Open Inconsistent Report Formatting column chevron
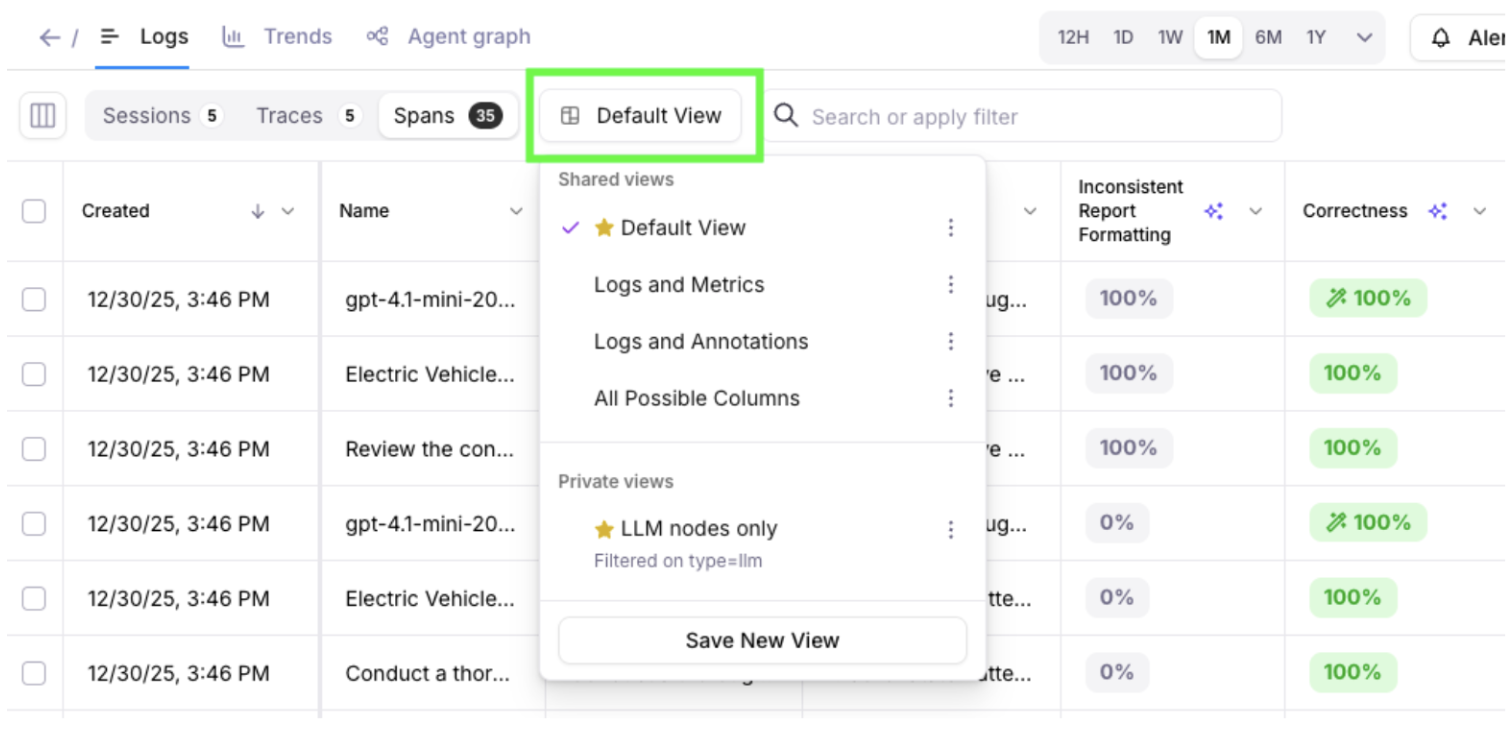The image size is (1508, 732). coord(1256,211)
